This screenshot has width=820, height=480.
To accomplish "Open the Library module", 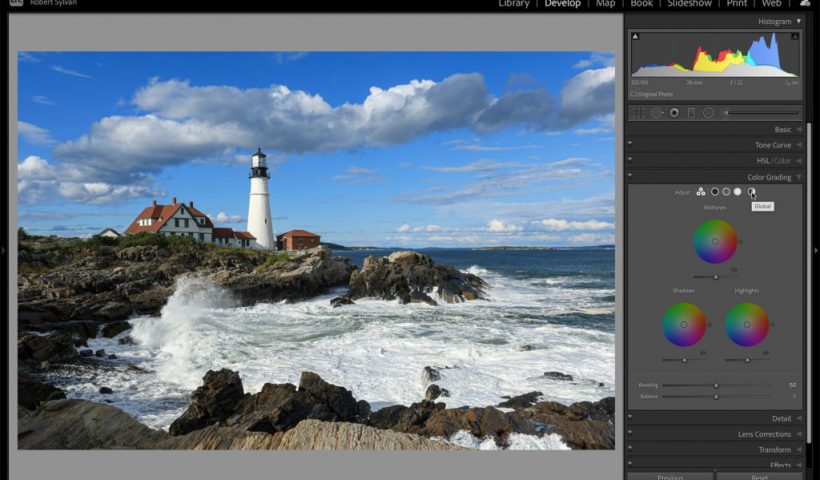I will [514, 4].
